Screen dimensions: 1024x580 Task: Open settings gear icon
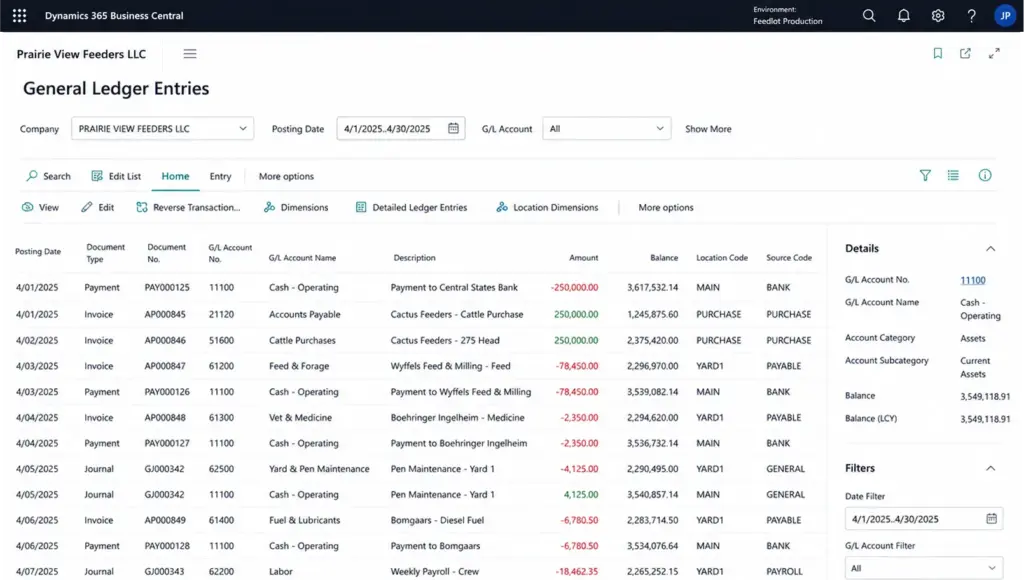[938, 16]
